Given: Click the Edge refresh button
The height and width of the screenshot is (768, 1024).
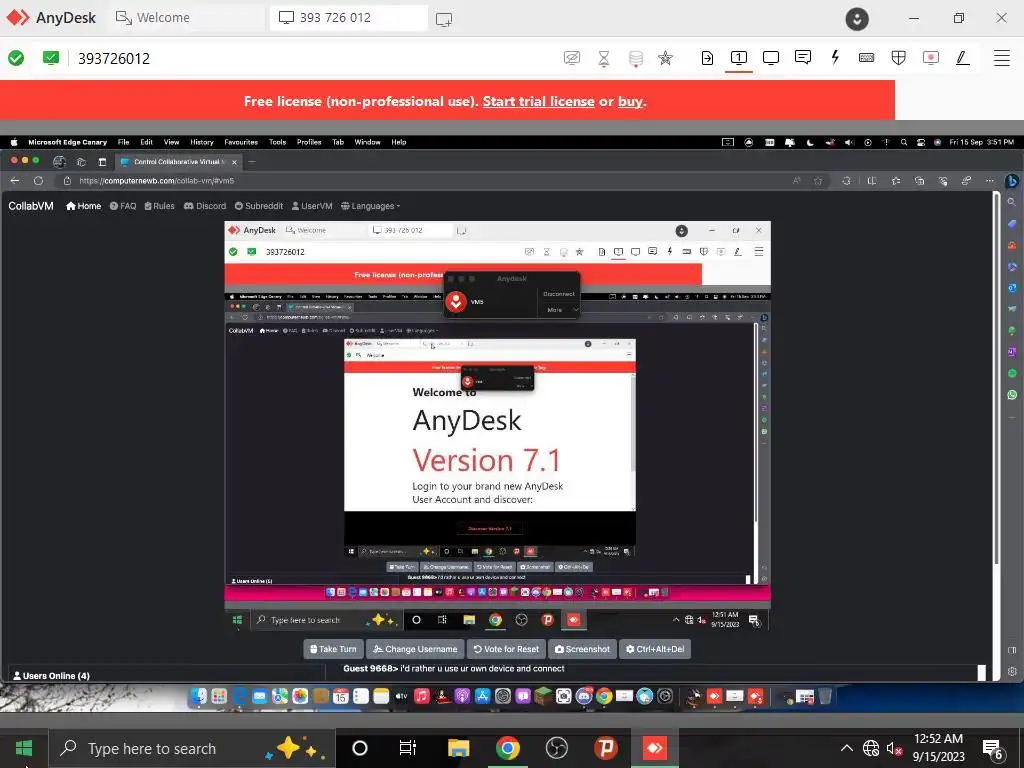Looking at the screenshot, I should point(39,181).
